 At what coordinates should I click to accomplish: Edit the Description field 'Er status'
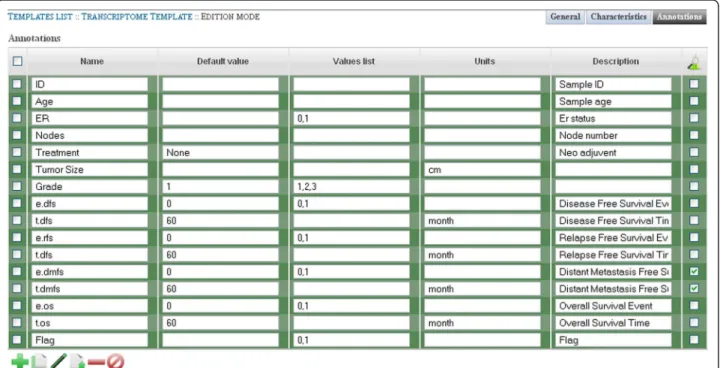[613, 119]
